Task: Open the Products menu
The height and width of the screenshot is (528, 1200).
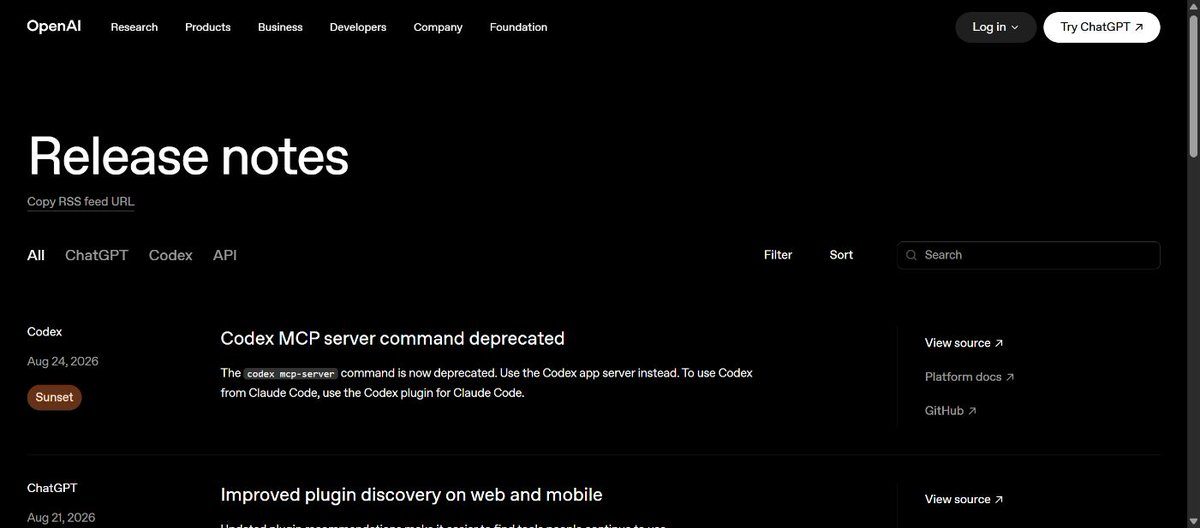Action: 208,27
